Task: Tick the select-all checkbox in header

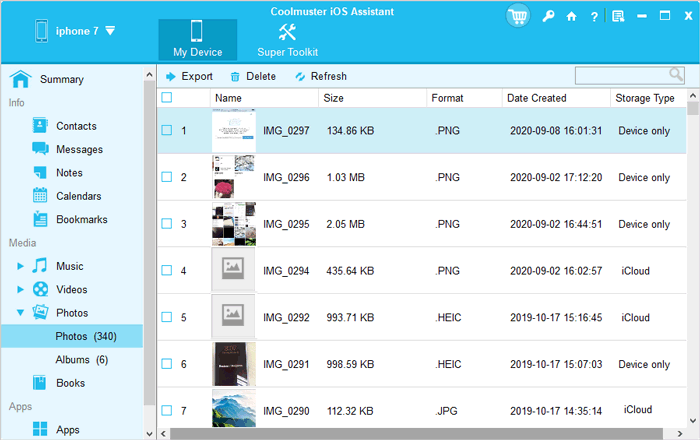Action: click(167, 97)
